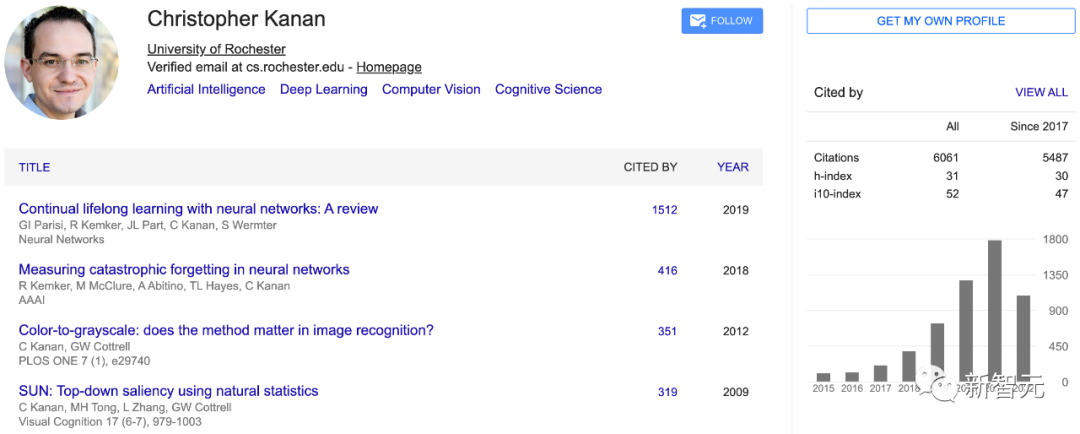Open the Color-to-grayscale paper

[226, 330]
